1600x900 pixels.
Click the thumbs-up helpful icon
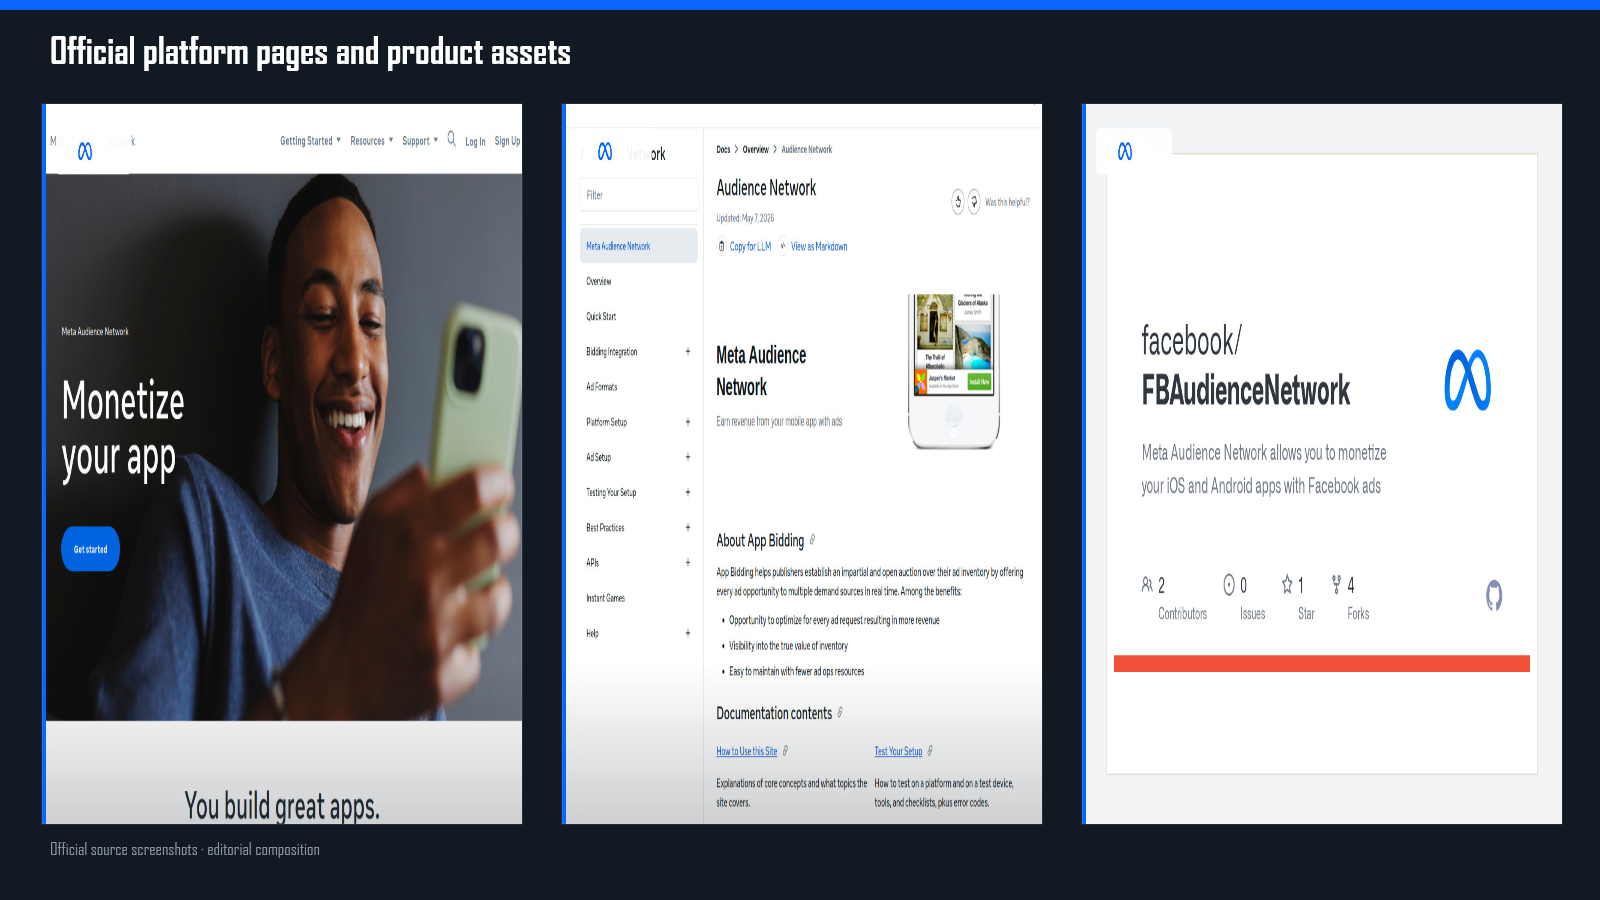point(958,202)
